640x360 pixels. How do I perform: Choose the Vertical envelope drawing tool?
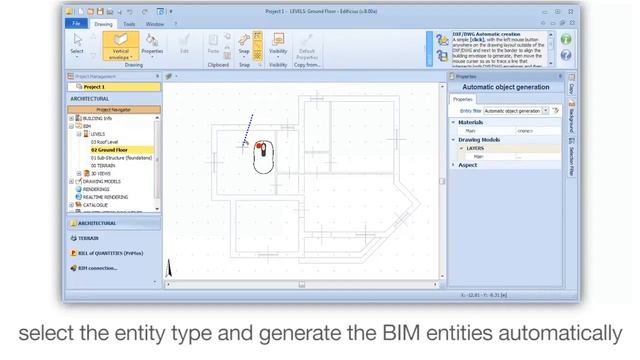point(120,46)
